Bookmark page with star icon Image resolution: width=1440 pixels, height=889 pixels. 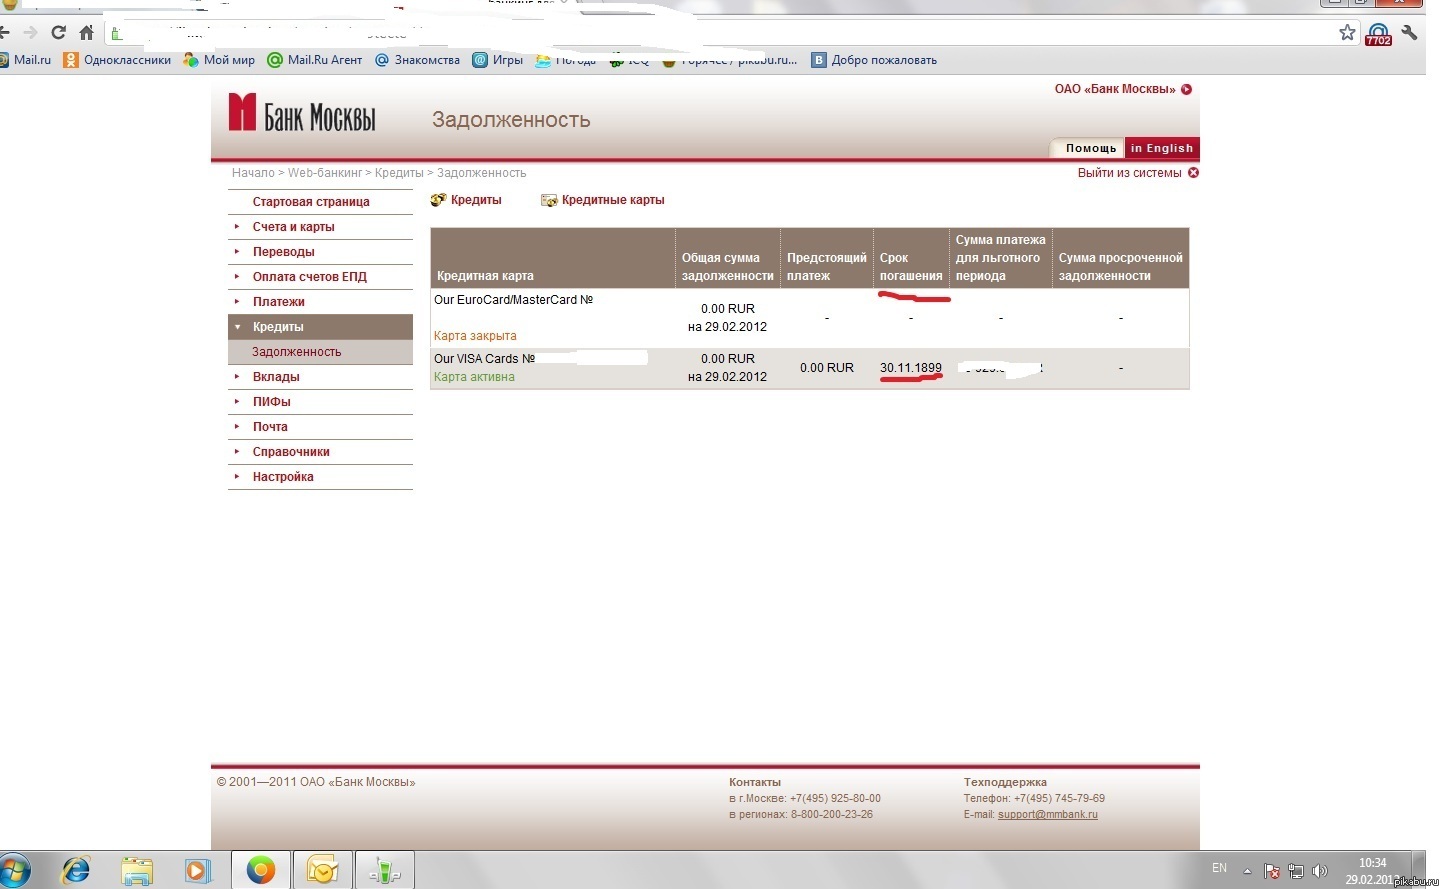coord(1347,32)
